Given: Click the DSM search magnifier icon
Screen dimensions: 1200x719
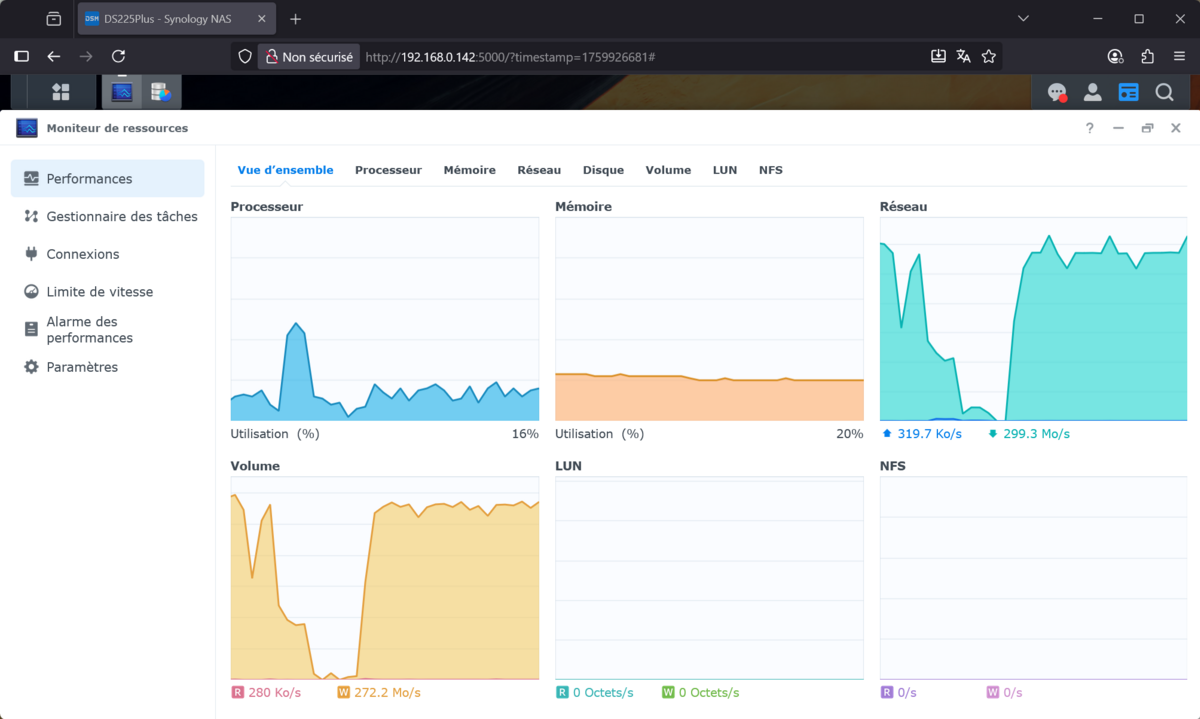Looking at the screenshot, I should (x=1164, y=92).
